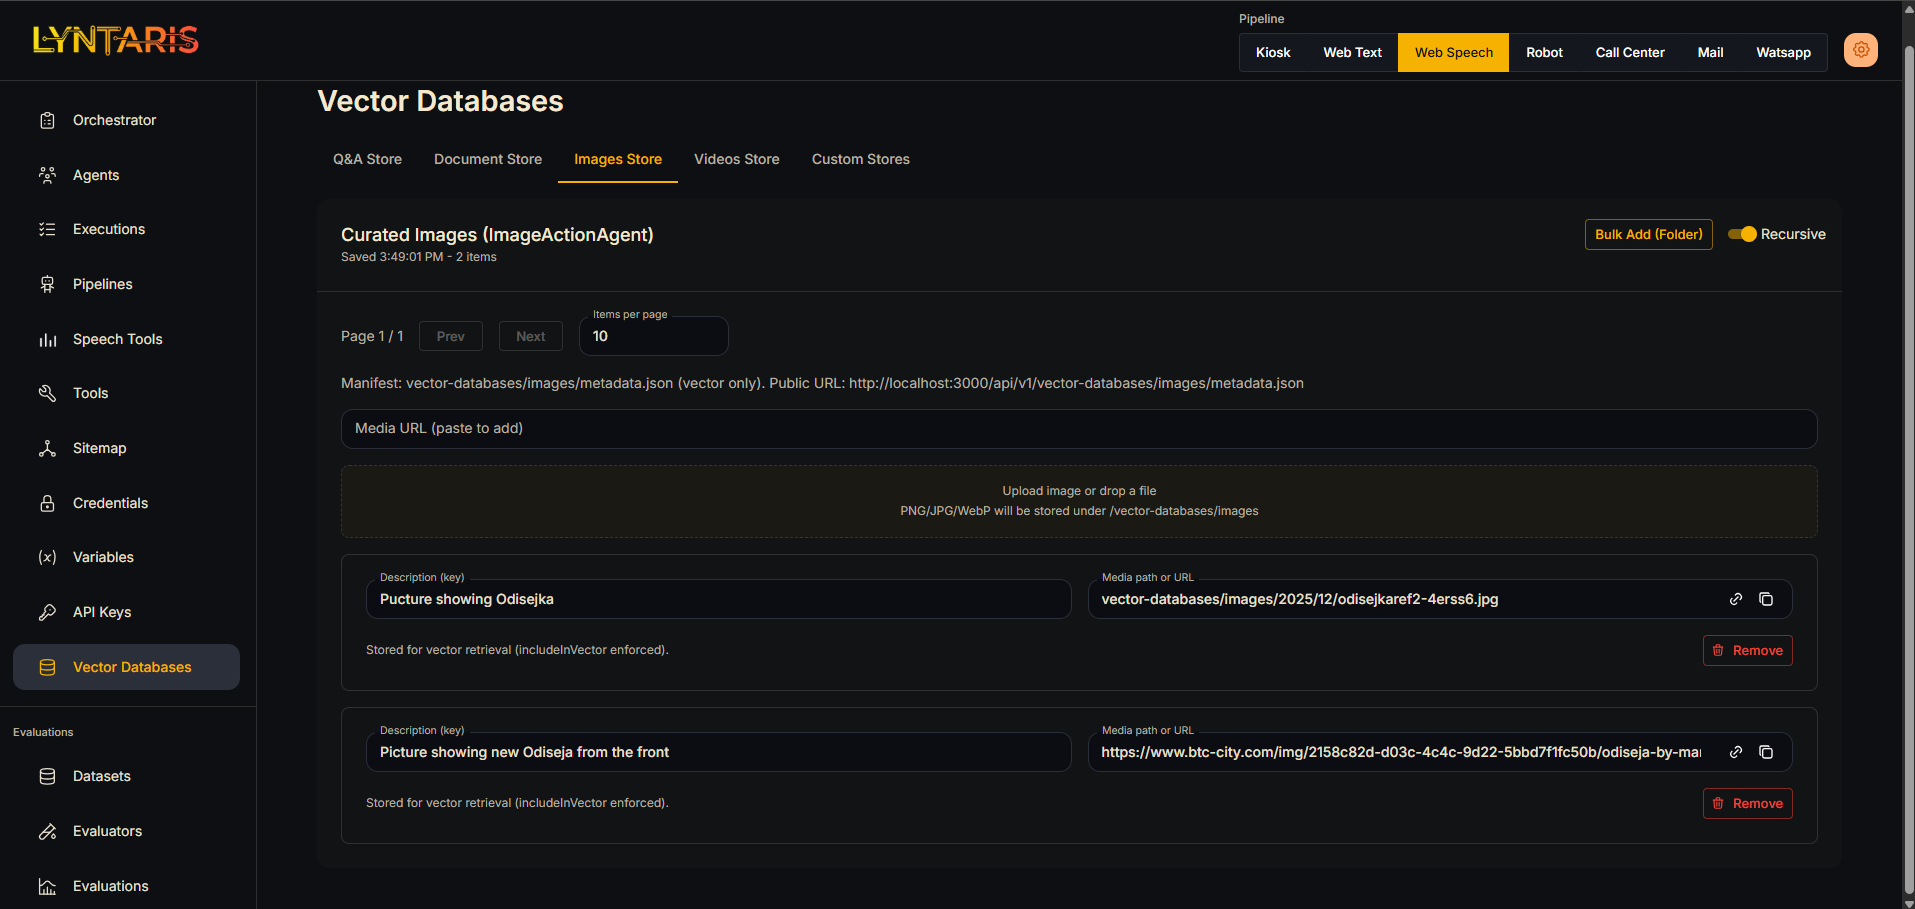Select the Kiosk pipeline option
Image resolution: width=1915 pixels, height=909 pixels.
pos(1272,52)
